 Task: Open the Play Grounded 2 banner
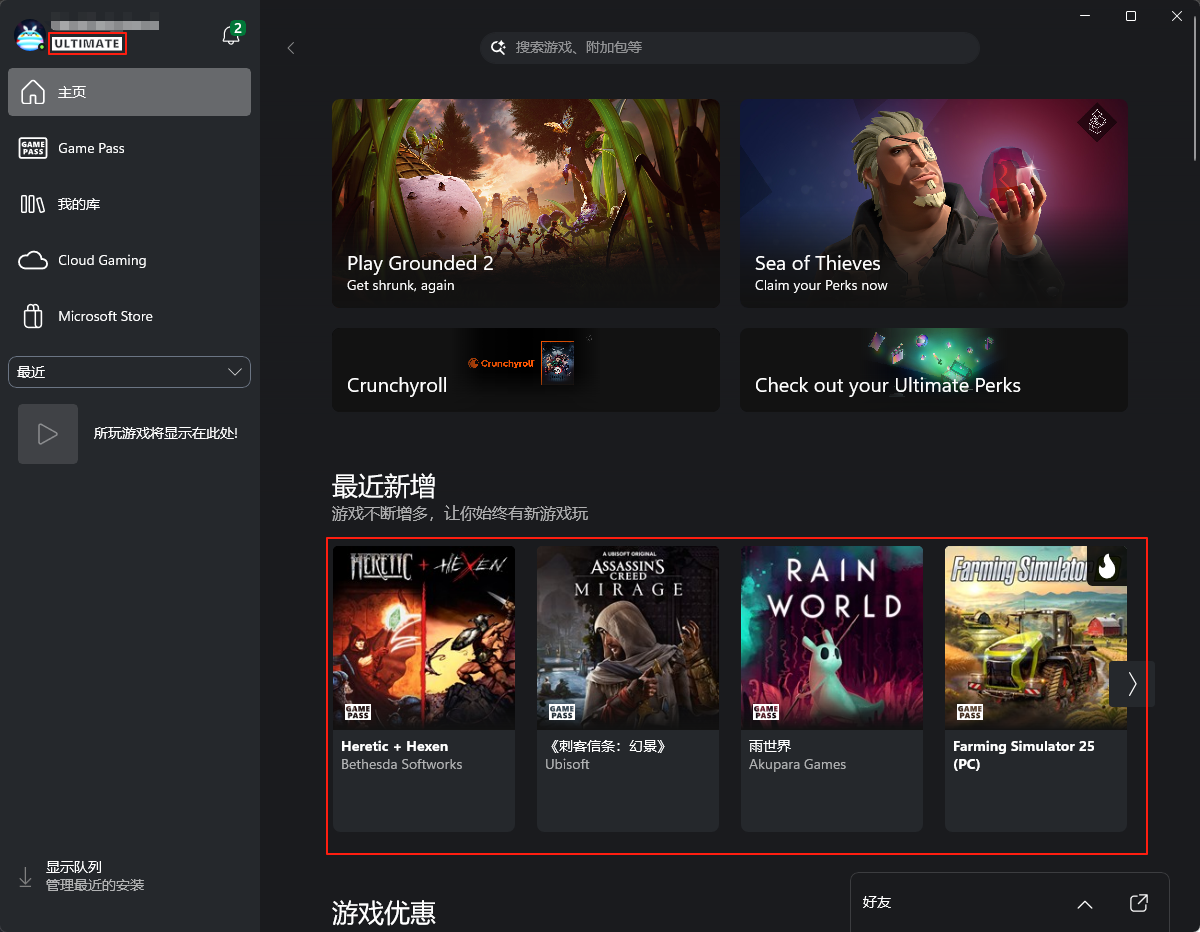coord(526,203)
